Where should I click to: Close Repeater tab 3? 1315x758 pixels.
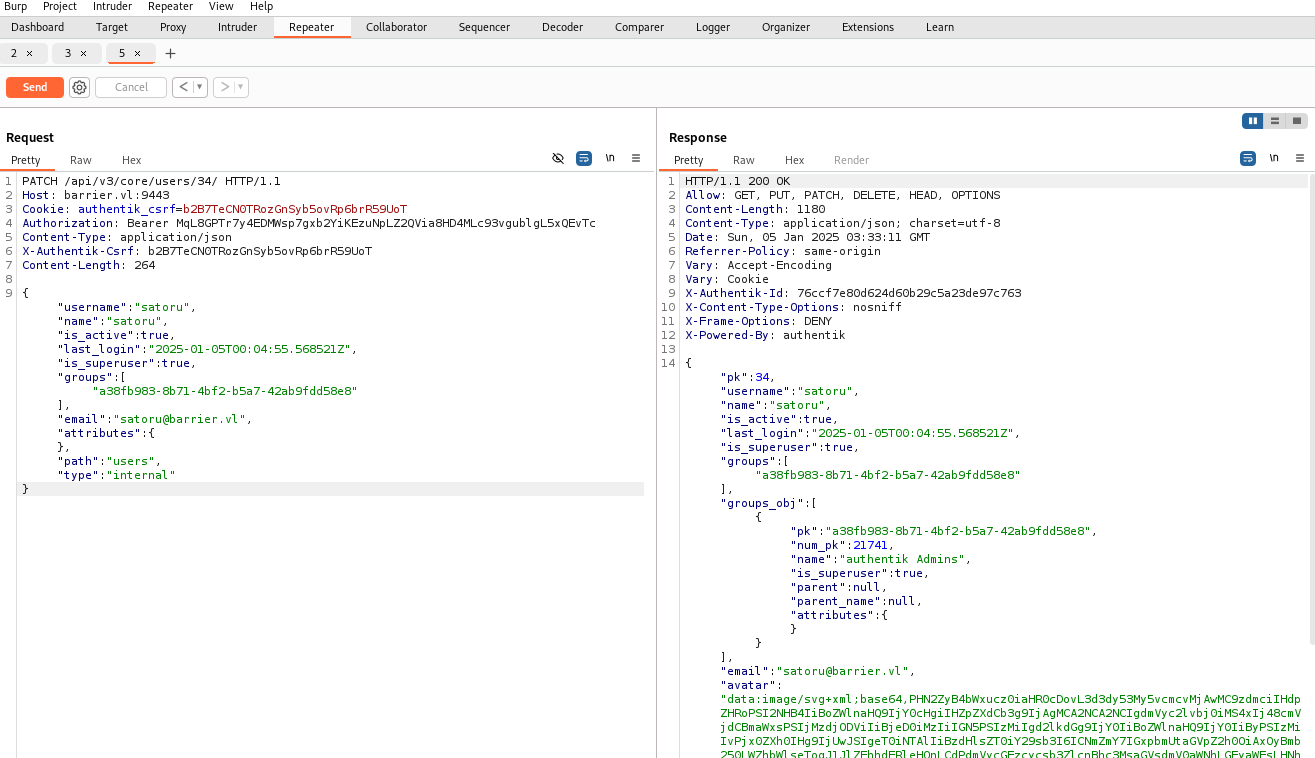coord(83,53)
